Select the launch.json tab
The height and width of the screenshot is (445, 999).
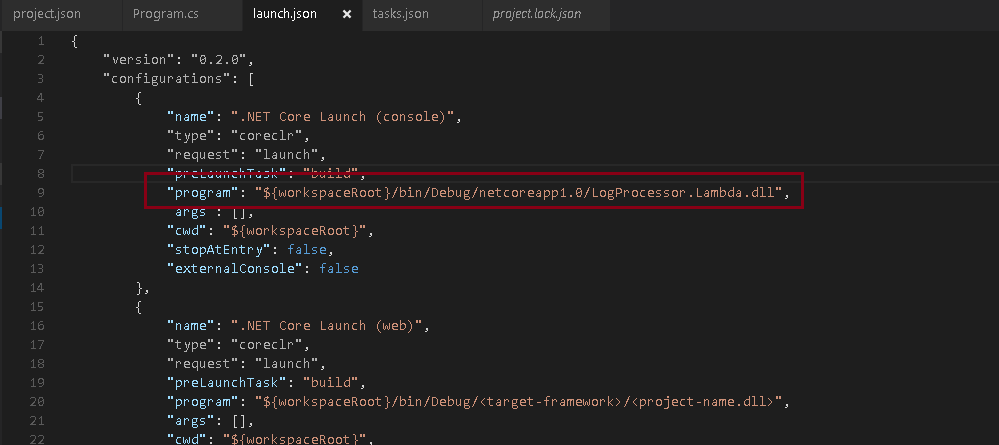[285, 13]
